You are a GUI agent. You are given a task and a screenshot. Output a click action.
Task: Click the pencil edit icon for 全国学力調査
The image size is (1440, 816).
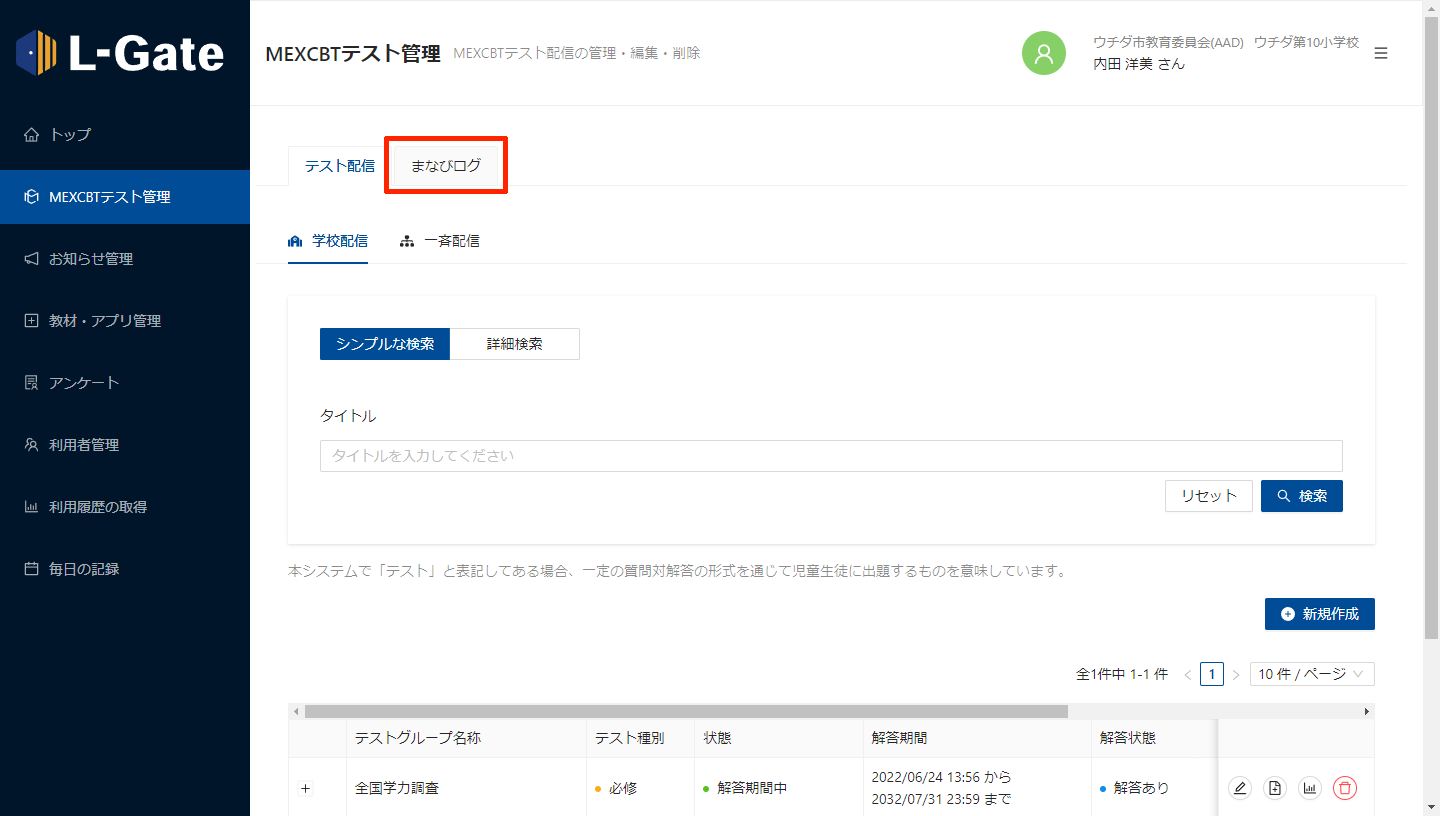tap(1240, 788)
